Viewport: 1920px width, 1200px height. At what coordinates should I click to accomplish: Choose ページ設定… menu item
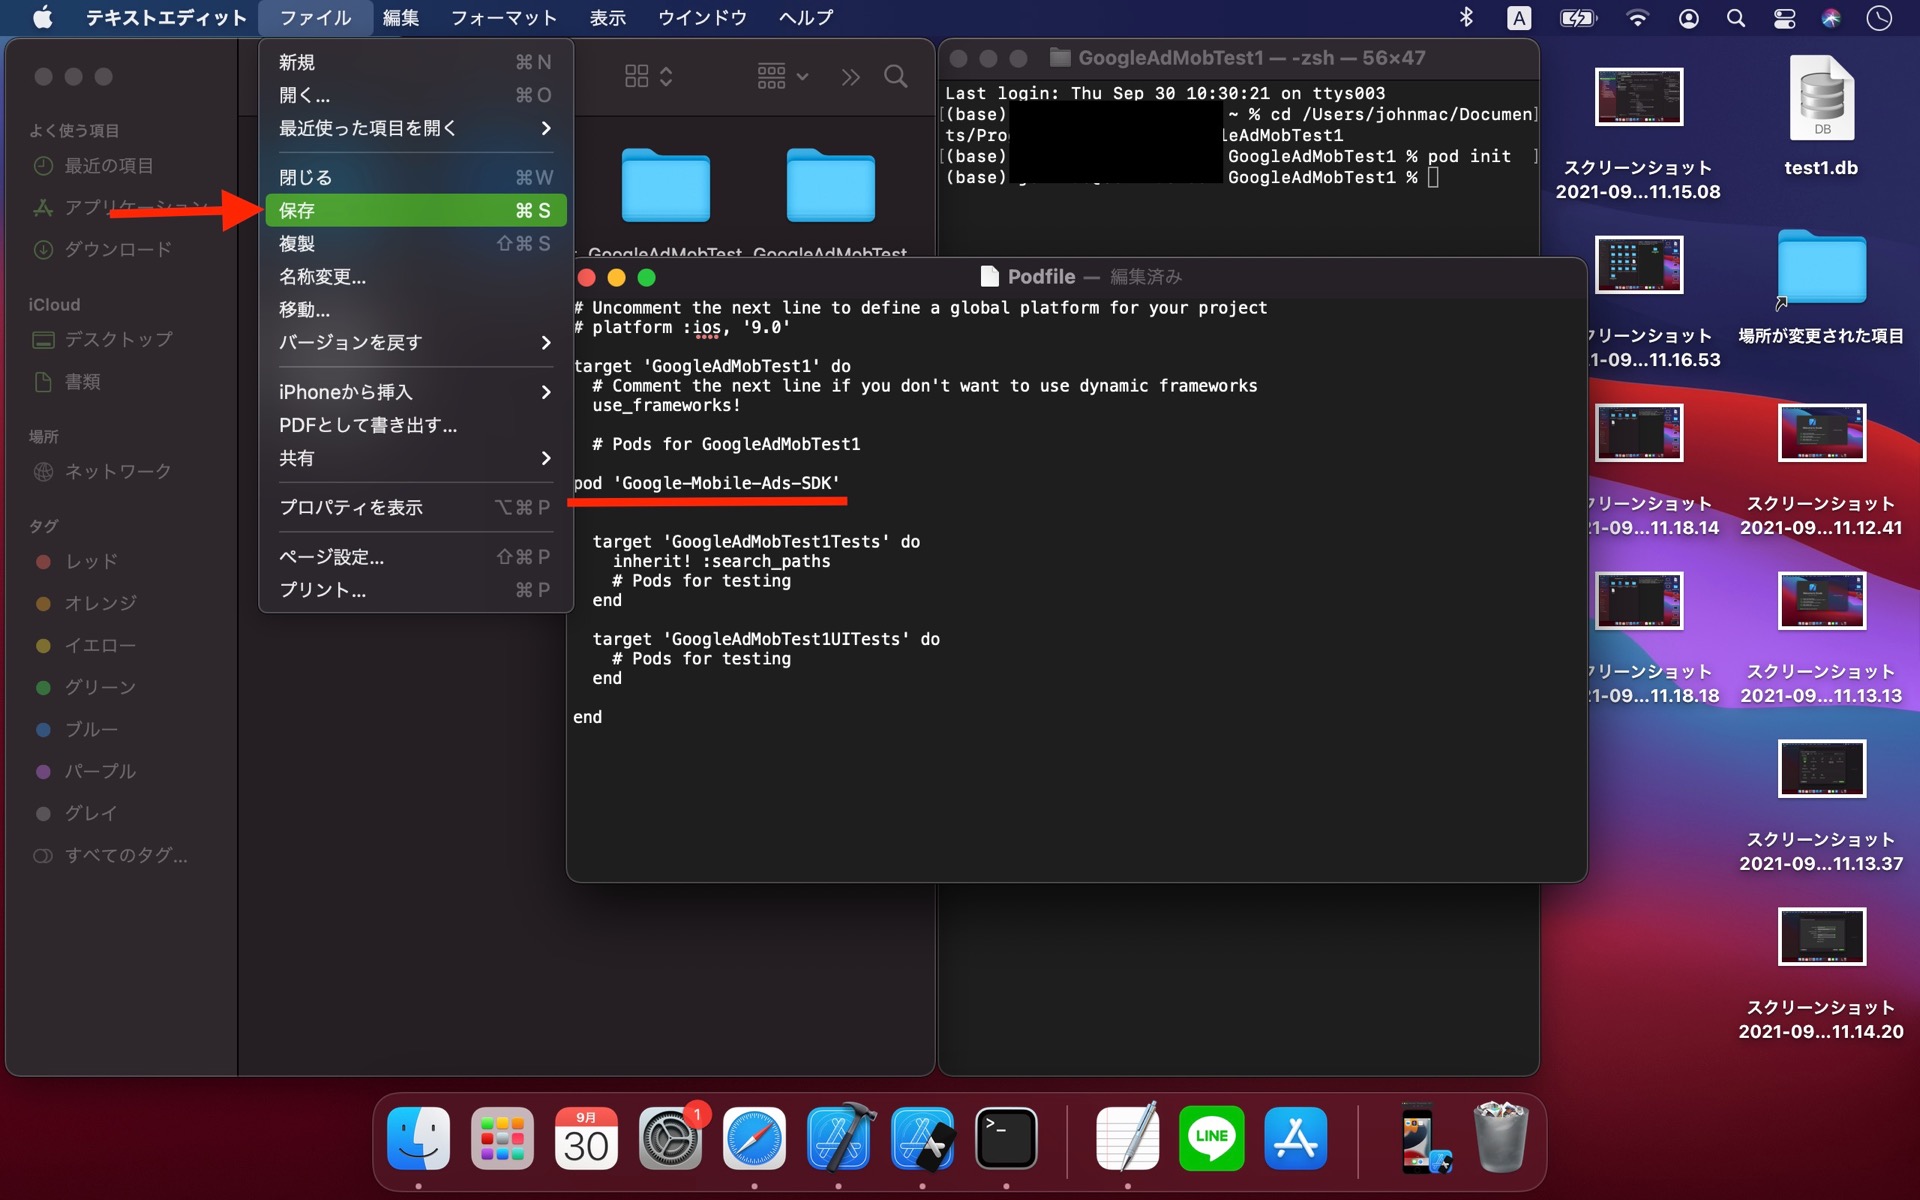pos(415,556)
